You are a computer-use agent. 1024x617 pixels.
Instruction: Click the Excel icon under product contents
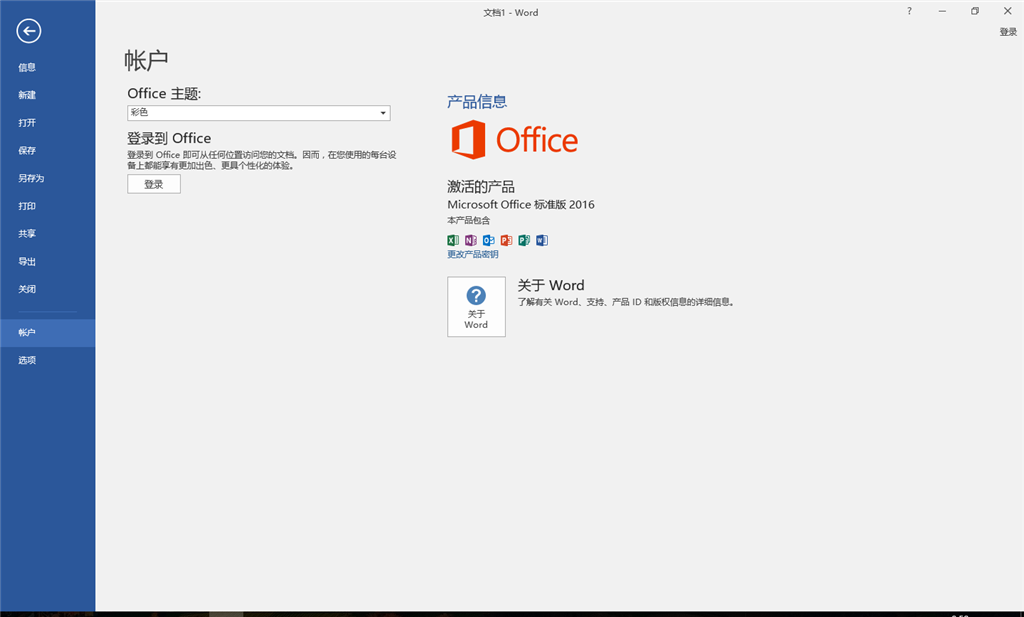pos(453,240)
